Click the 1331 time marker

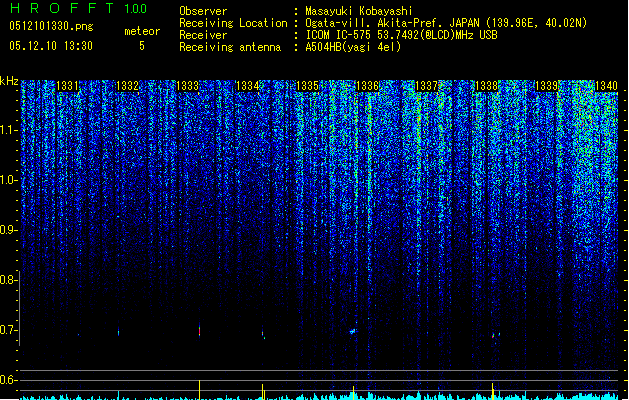[67, 86]
